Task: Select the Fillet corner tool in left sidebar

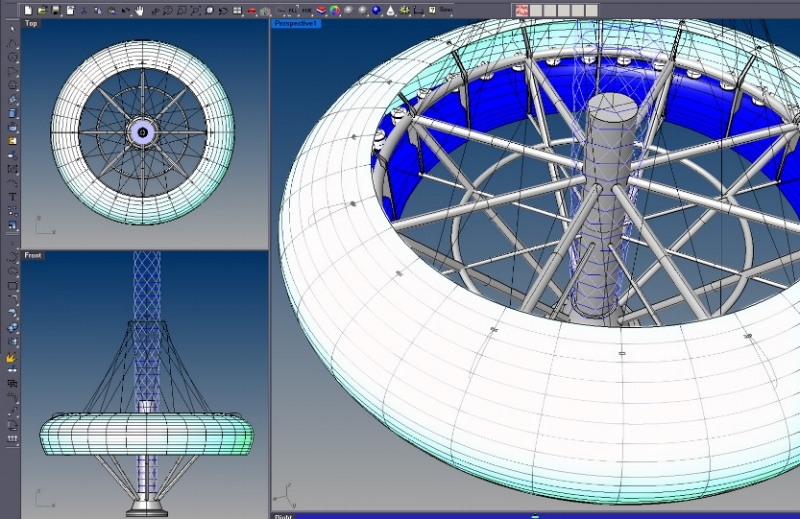Action: [x=12, y=299]
